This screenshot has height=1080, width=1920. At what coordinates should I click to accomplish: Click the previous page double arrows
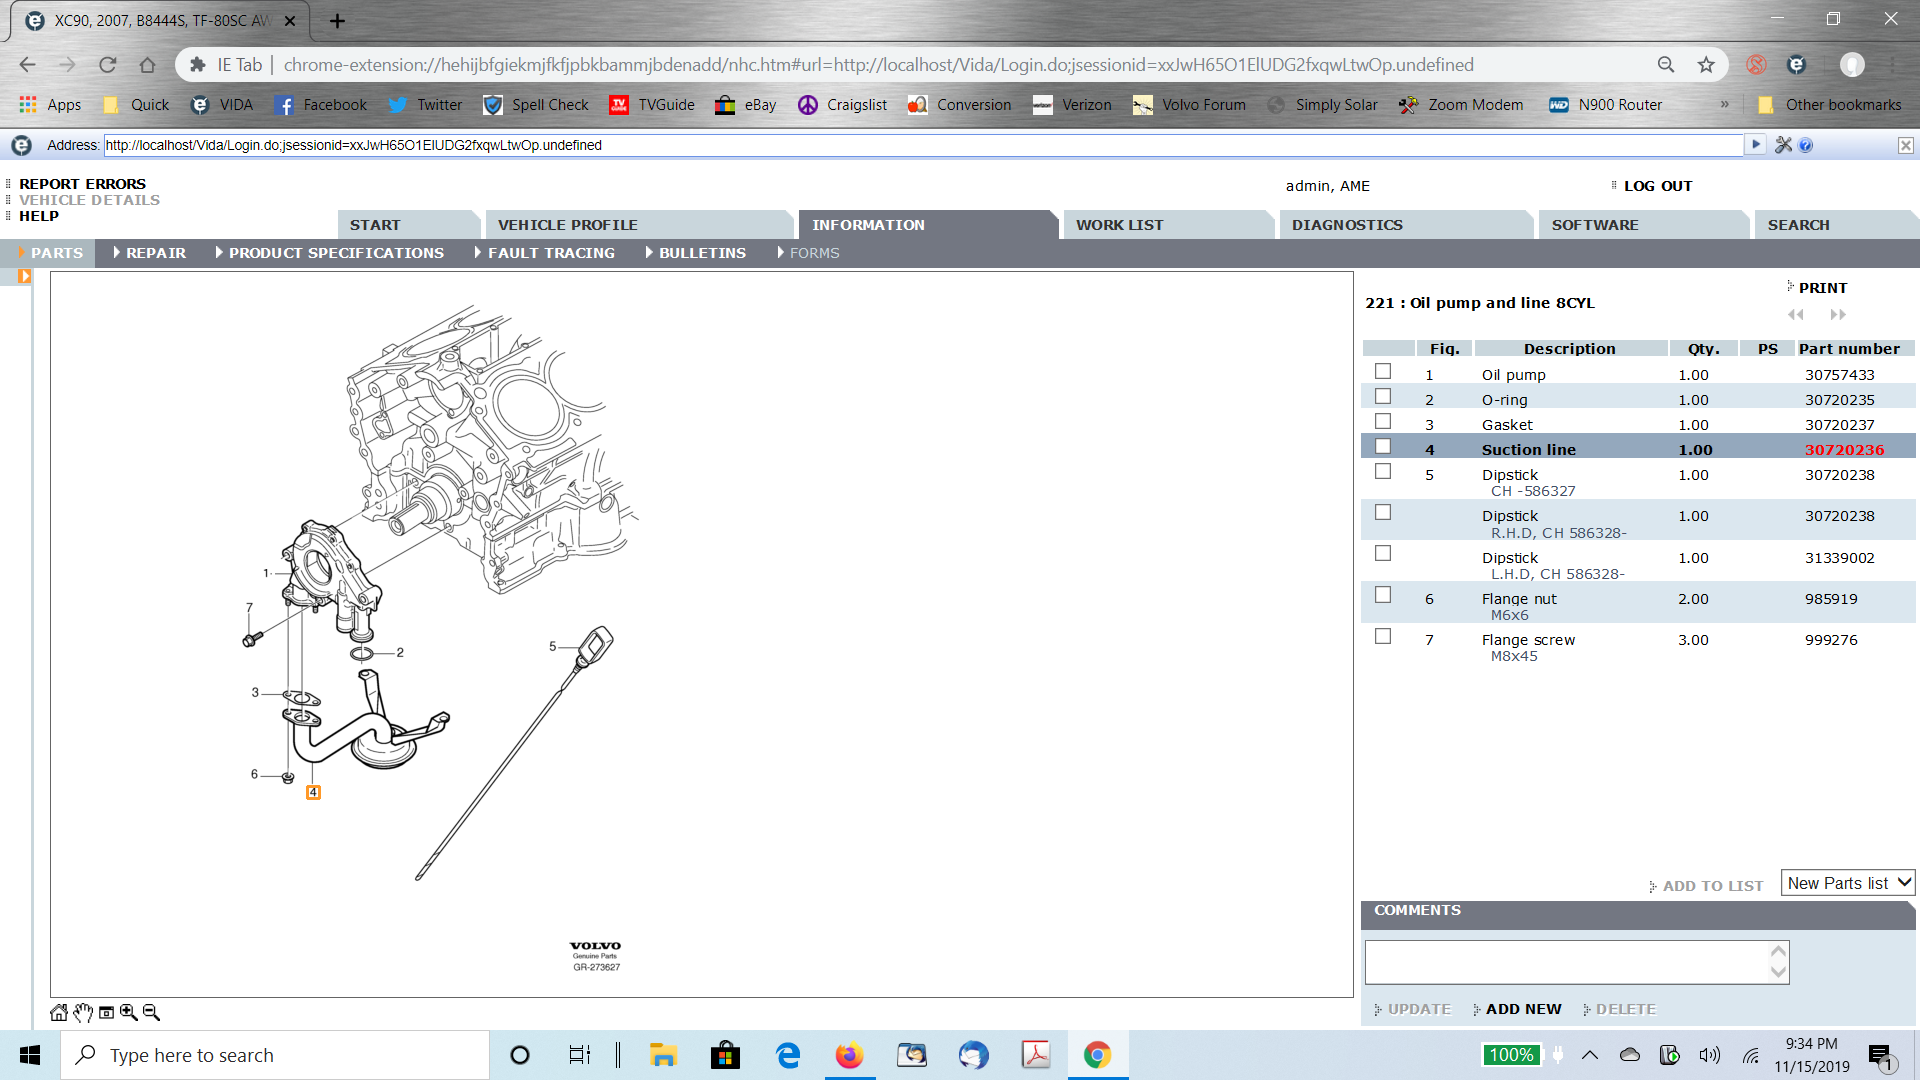1796,314
